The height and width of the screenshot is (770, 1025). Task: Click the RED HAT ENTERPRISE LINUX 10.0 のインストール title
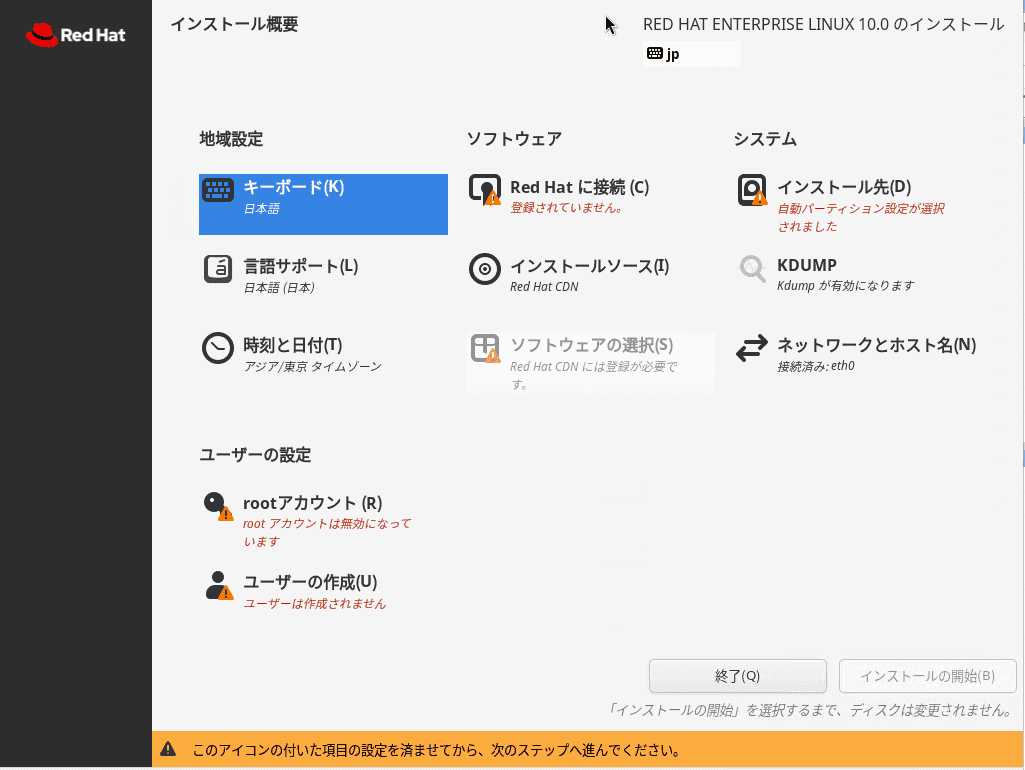824,24
